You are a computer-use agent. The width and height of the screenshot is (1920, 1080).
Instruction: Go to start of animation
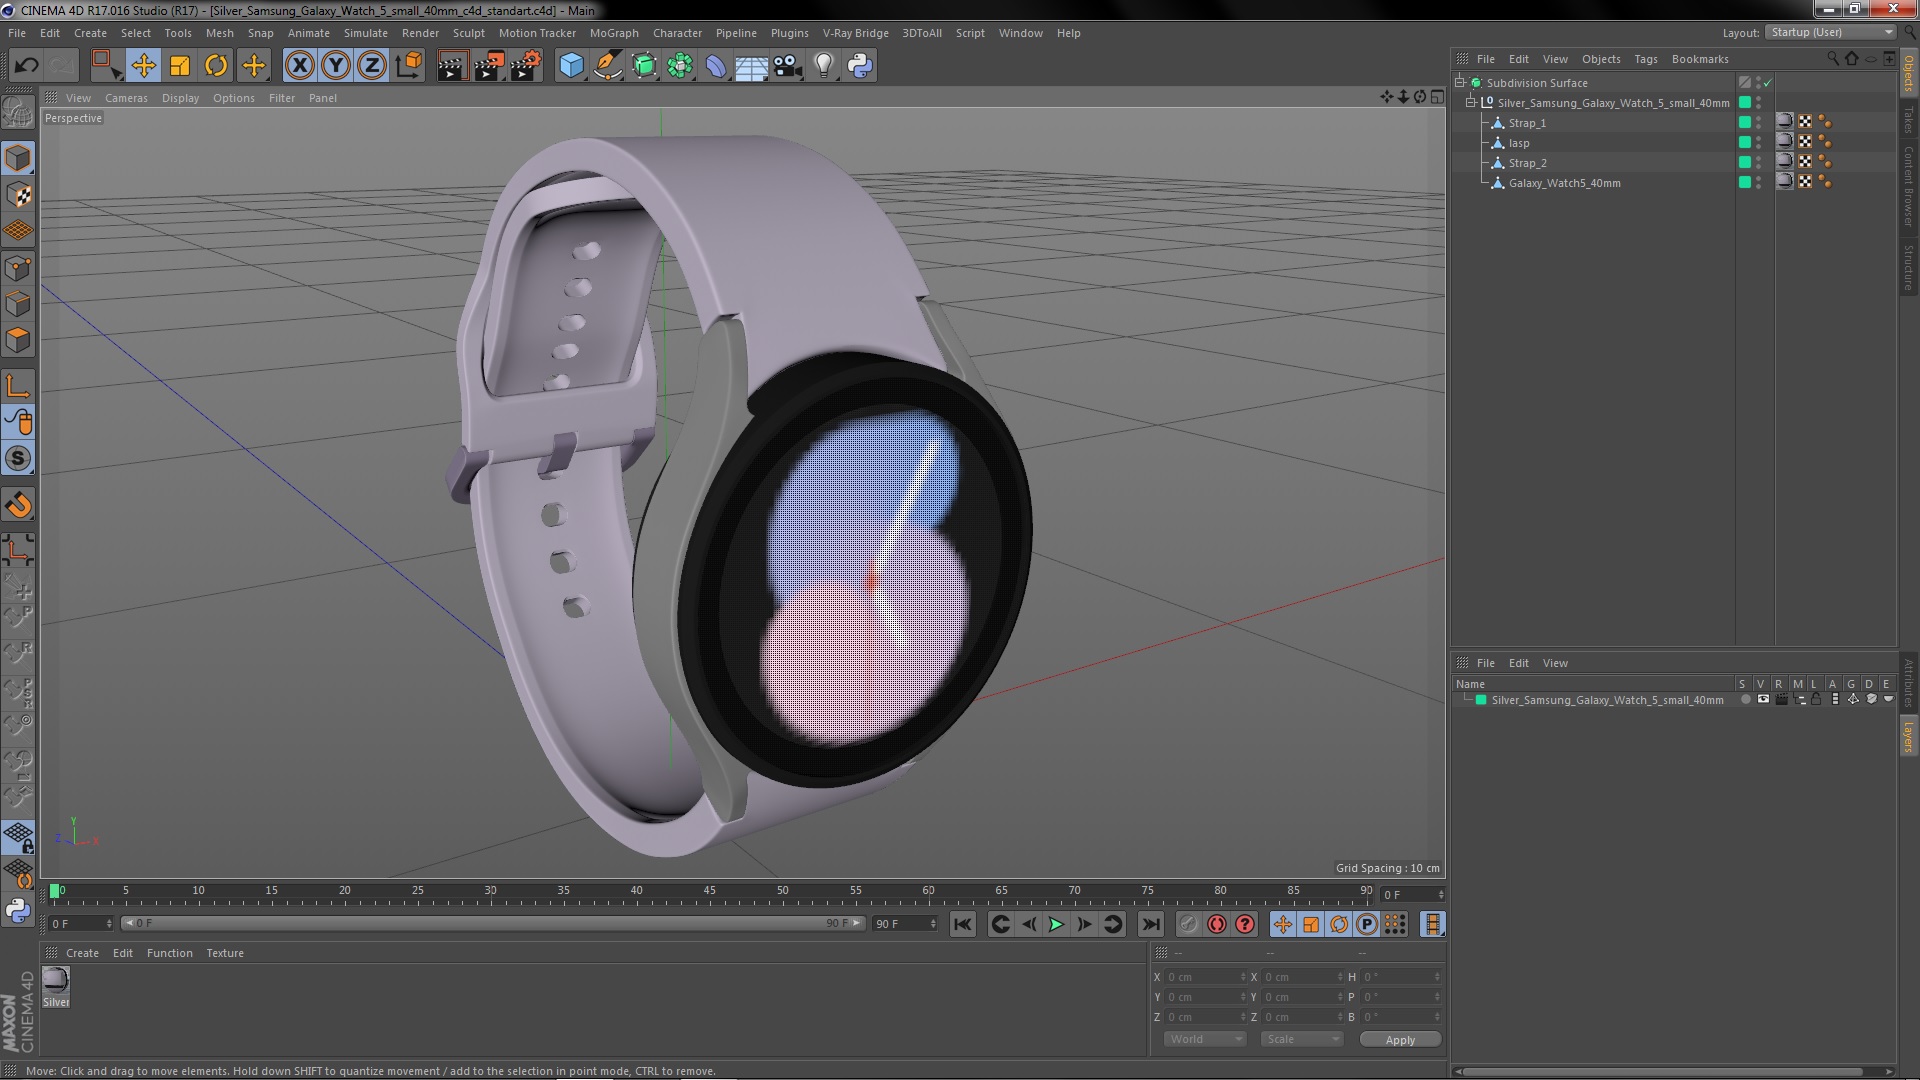click(x=962, y=925)
